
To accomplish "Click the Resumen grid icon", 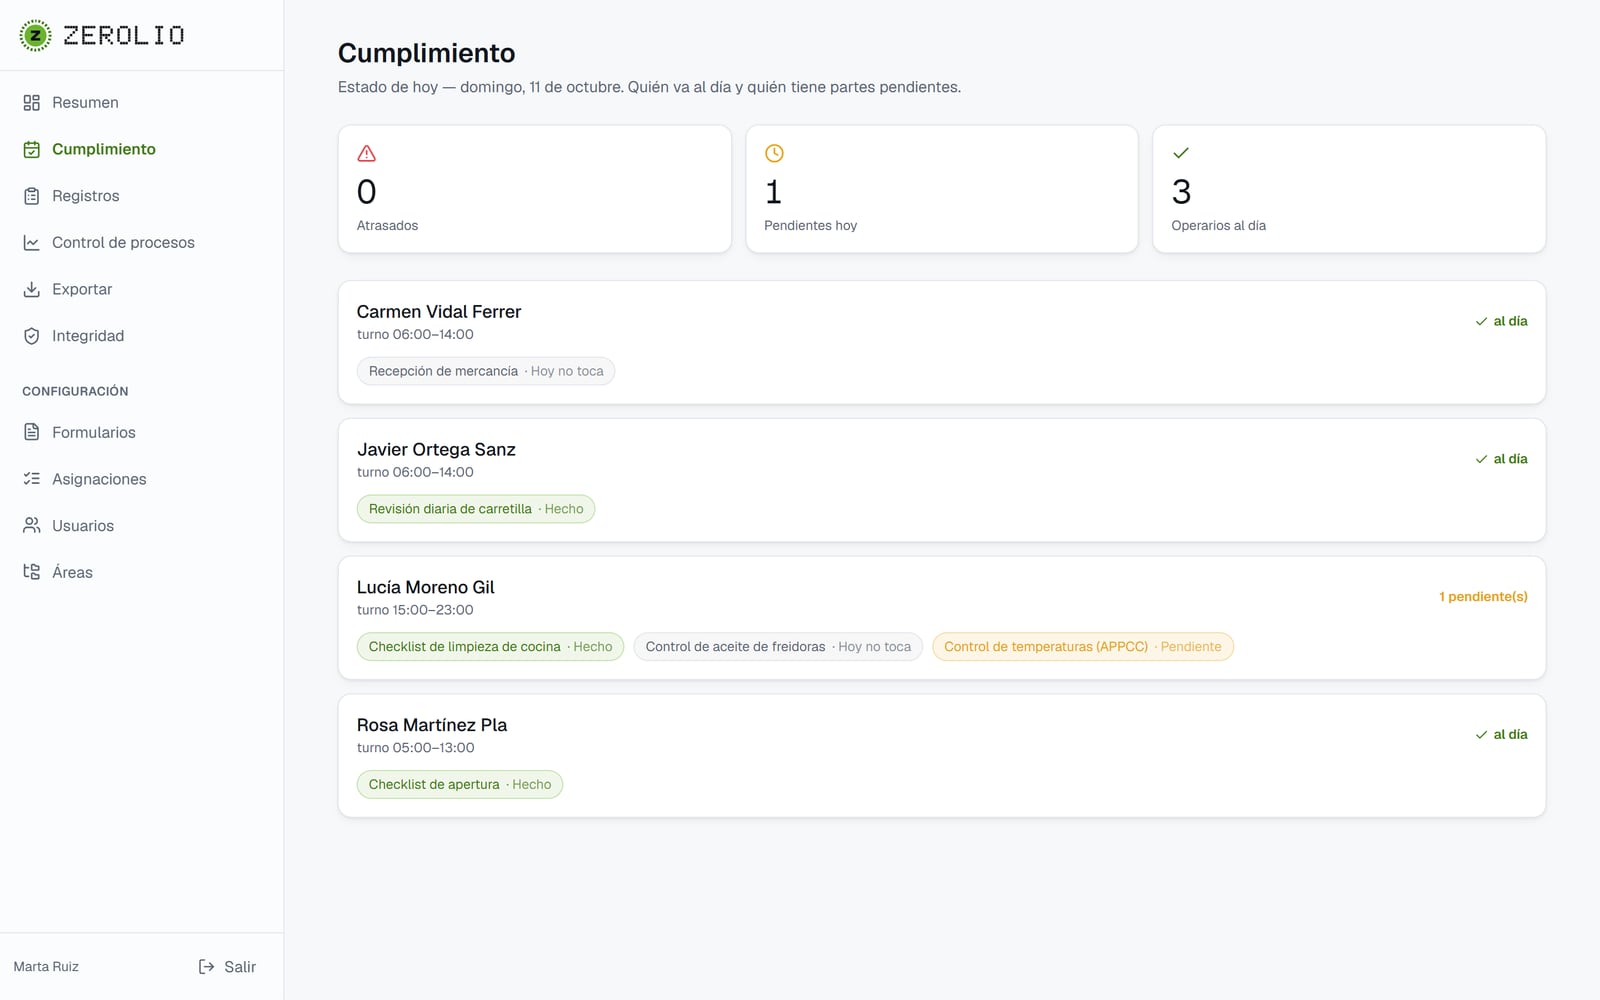I will [32, 103].
